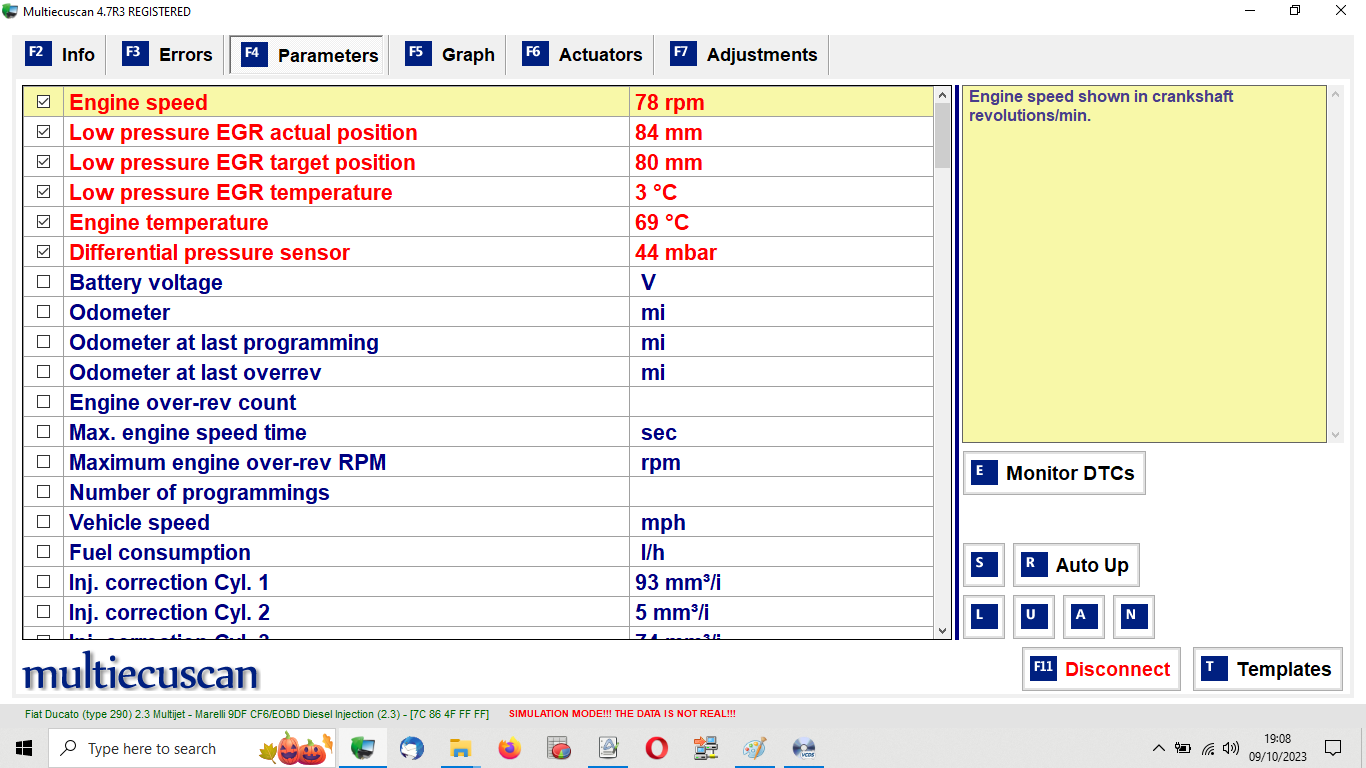Click the Monitor DTCs button

(1054, 473)
